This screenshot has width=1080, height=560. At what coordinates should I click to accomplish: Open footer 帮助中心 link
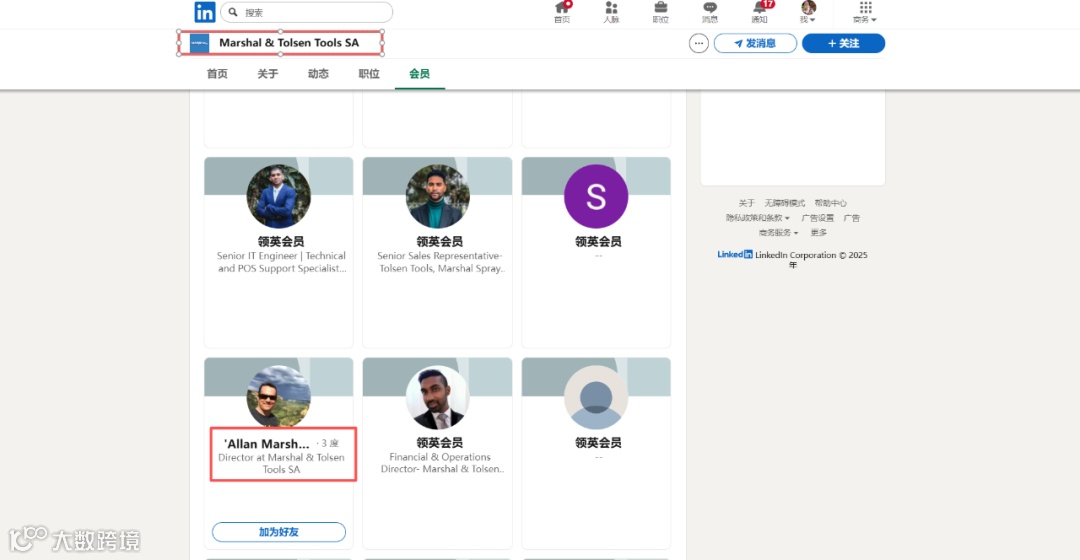pos(831,203)
